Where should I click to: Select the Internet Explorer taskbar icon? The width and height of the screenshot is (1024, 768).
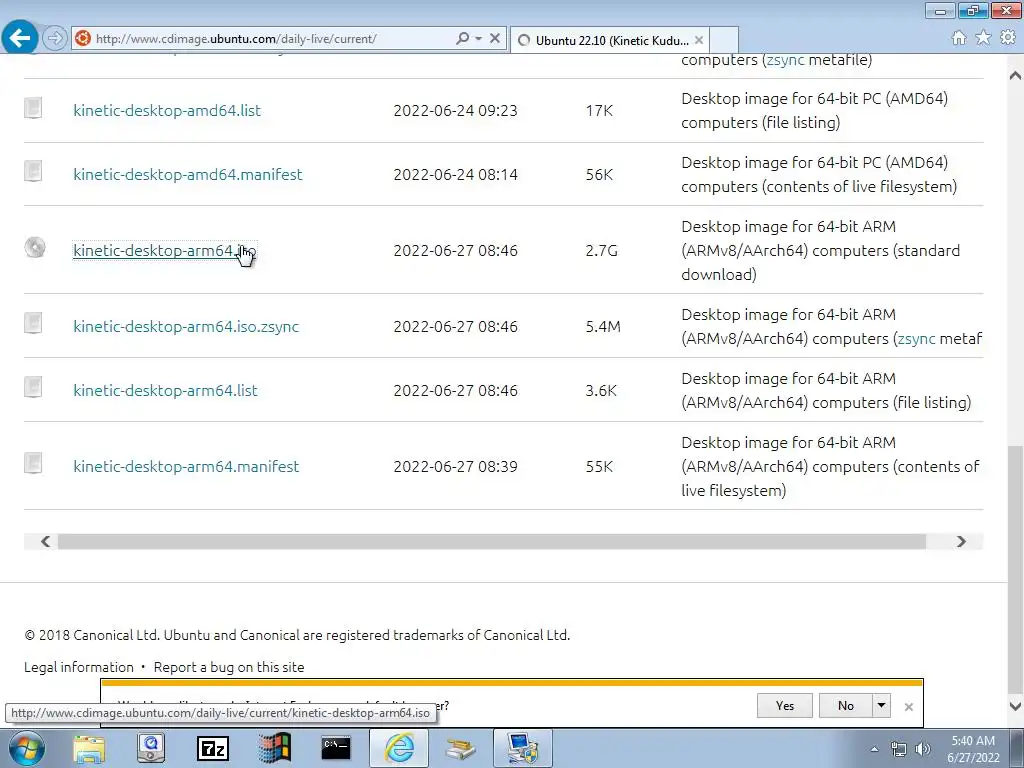(399, 748)
